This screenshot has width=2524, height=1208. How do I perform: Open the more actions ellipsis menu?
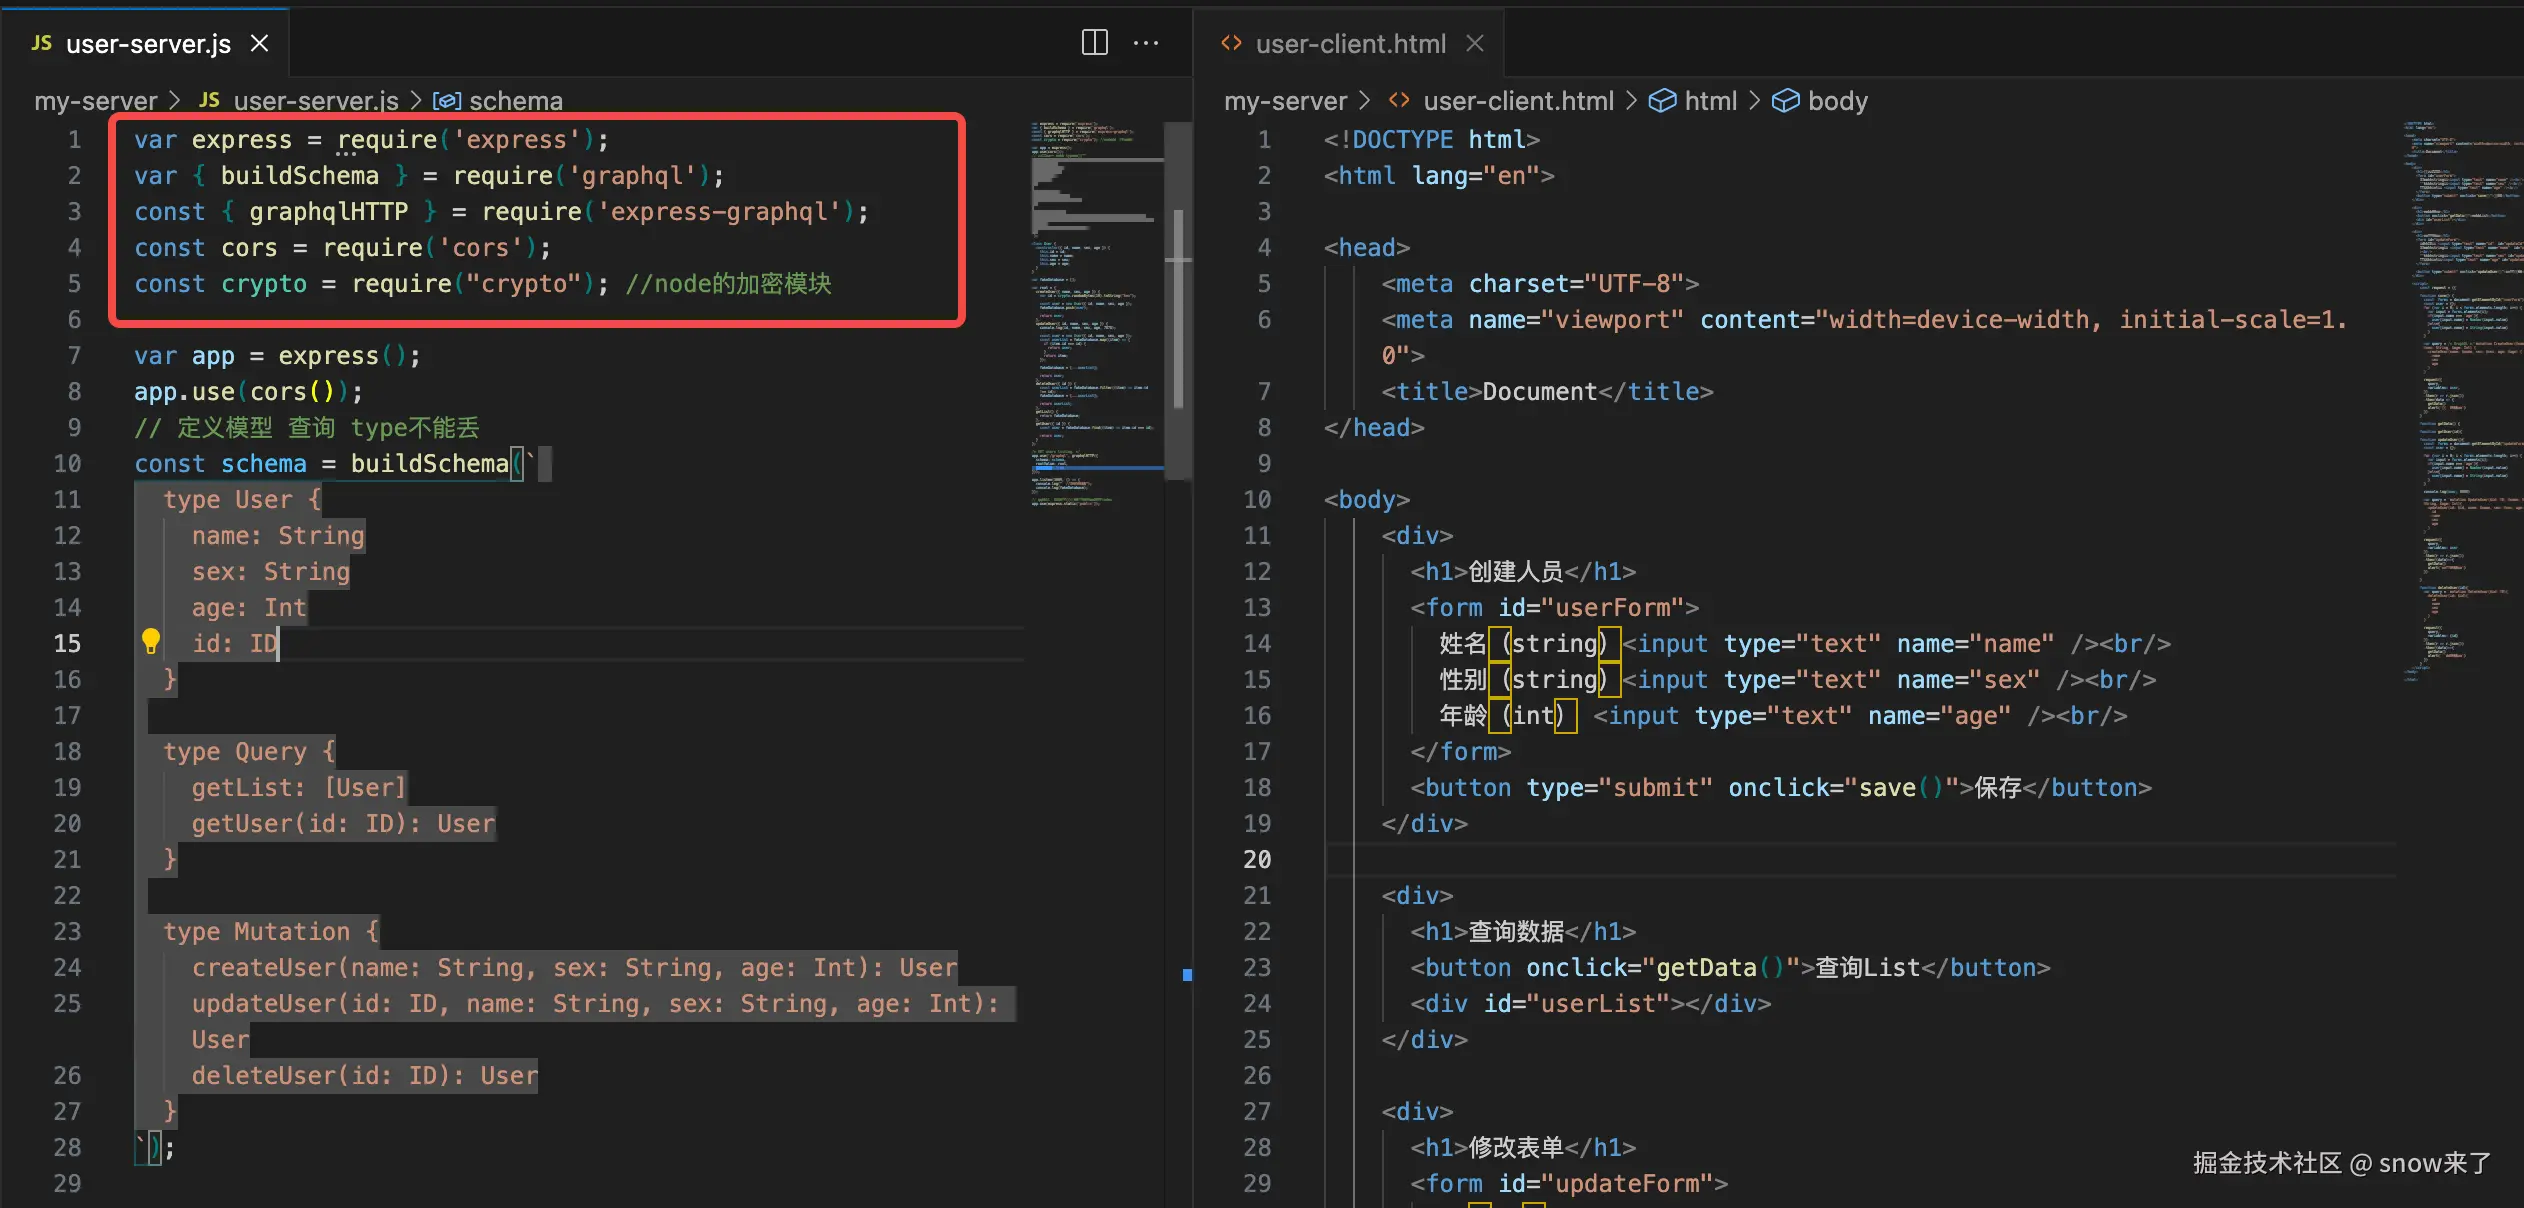[1146, 42]
